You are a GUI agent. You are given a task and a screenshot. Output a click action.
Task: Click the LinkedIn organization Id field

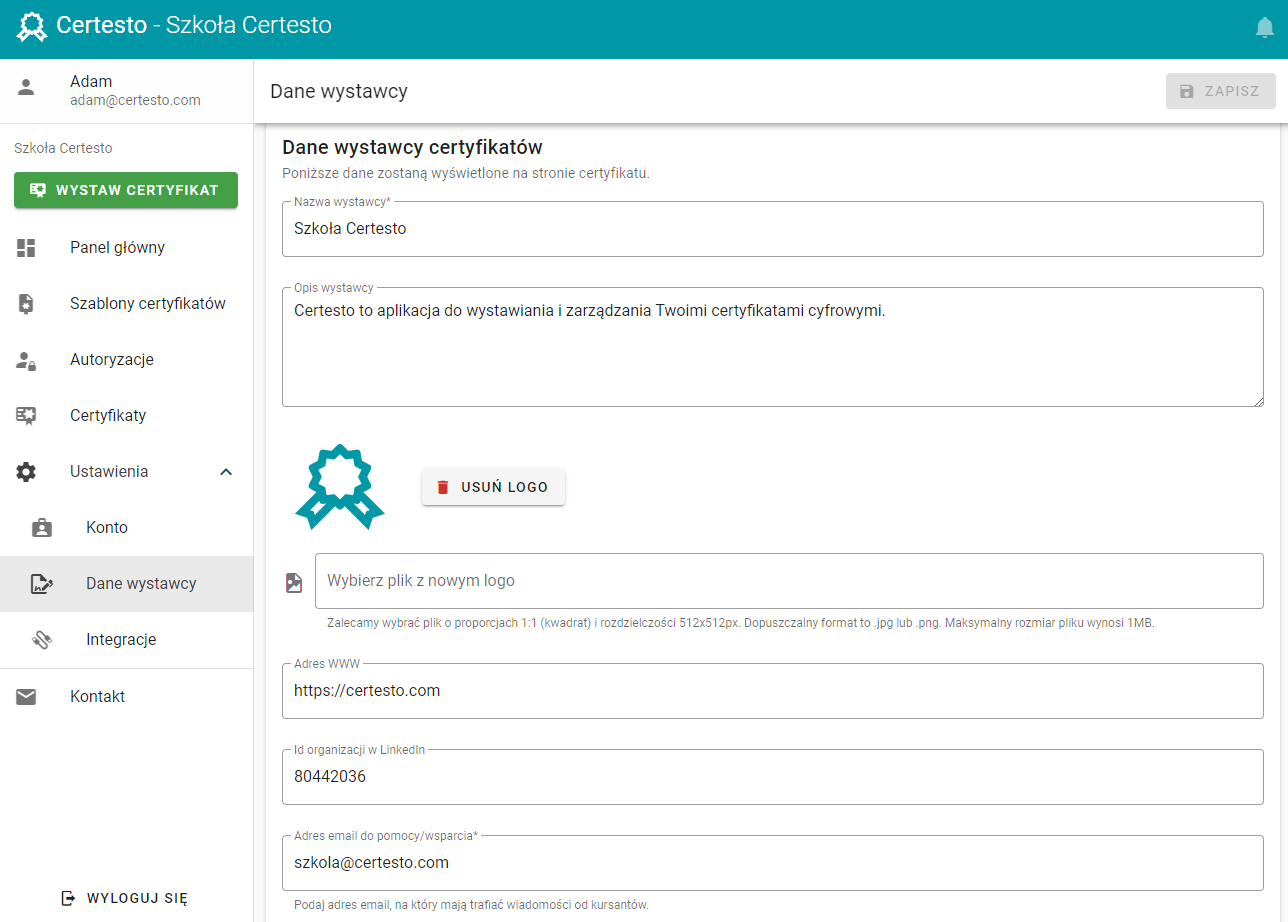coord(773,777)
